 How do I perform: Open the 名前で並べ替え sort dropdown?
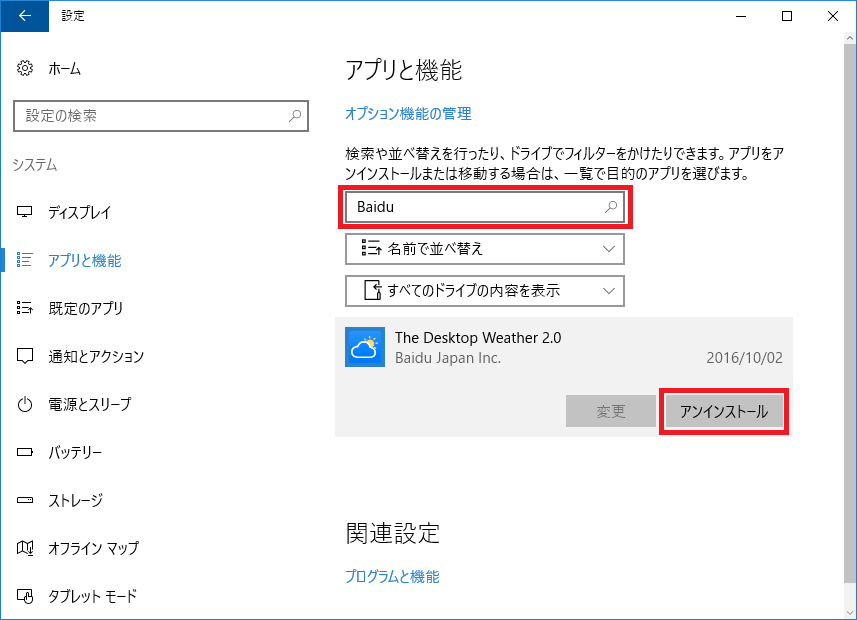pos(485,249)
